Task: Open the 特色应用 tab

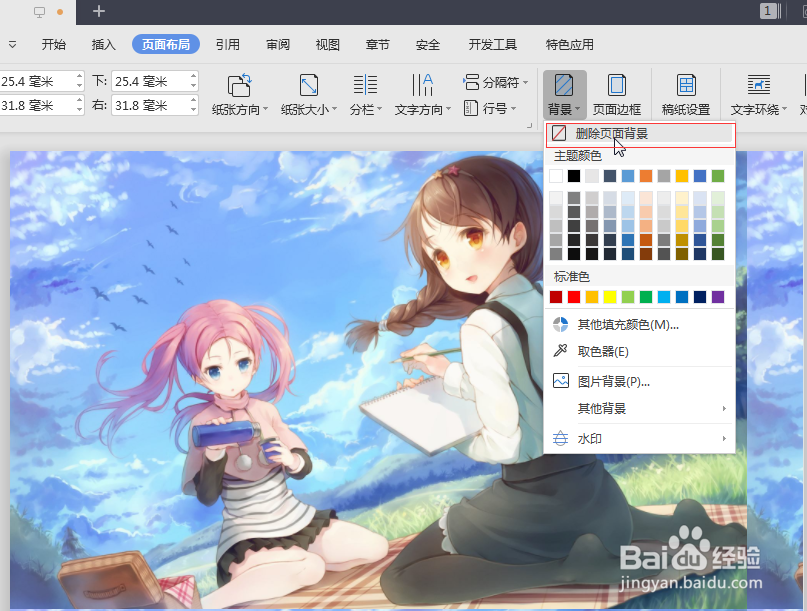Action: (570, 45)
